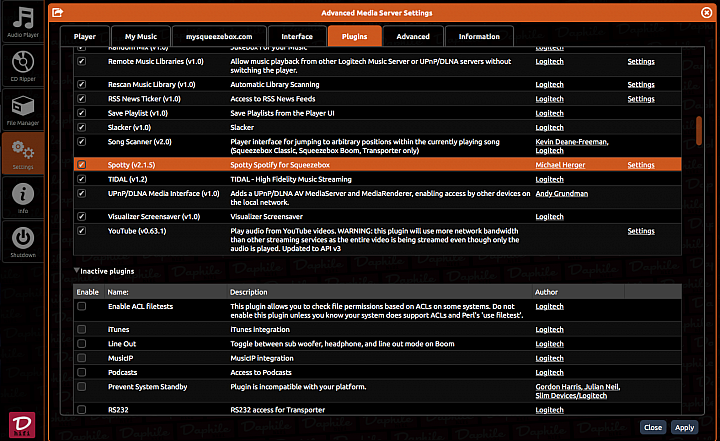Open Settings link for YouTube plugin
This screenshot has width=720, height=441.
[641, 231]
